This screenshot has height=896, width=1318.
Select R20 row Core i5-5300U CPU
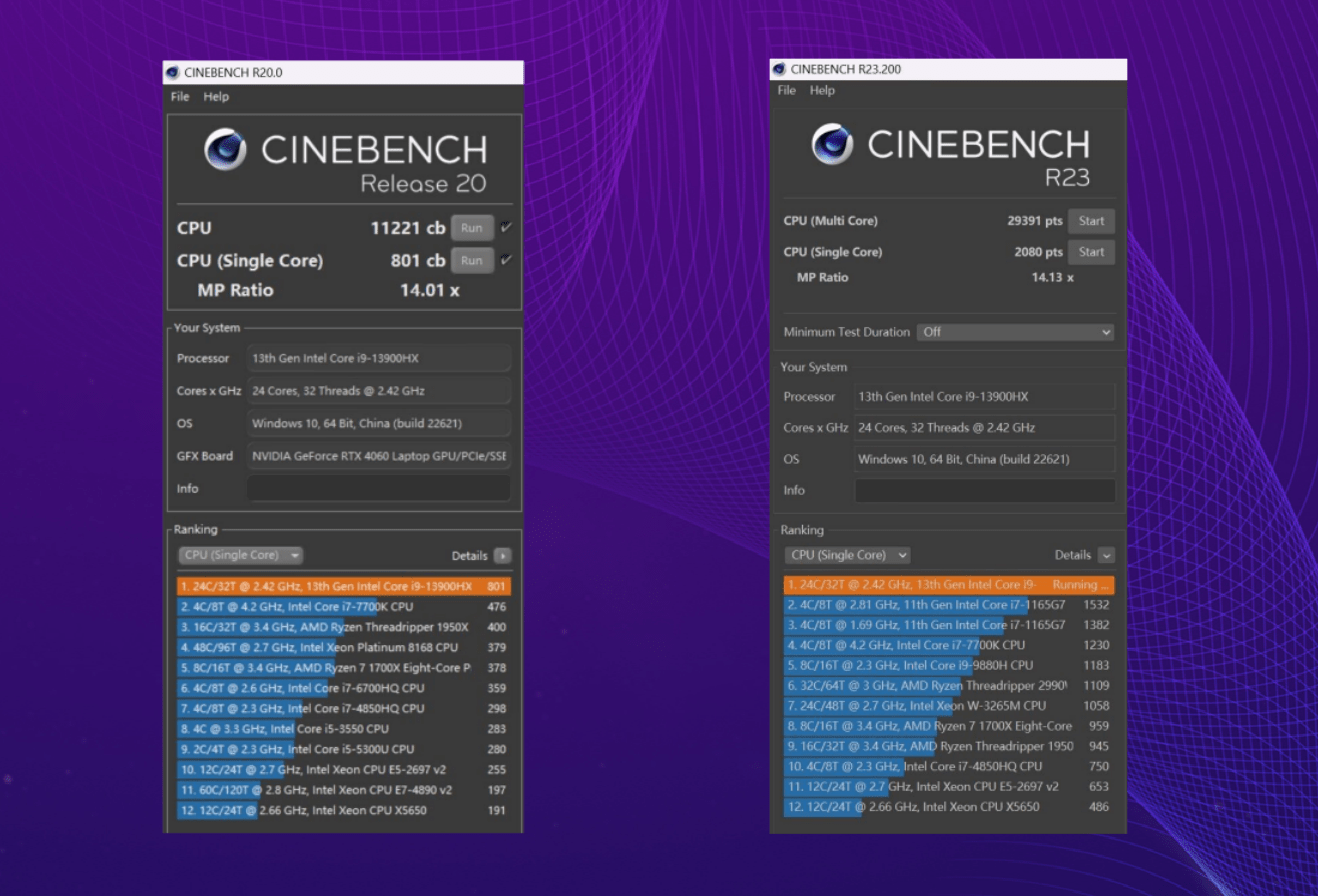click(344, 749)
